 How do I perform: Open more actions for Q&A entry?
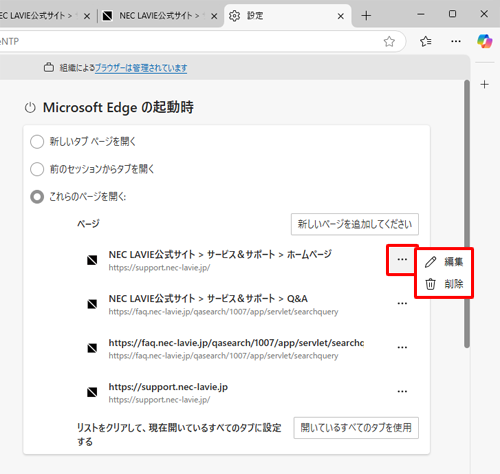point(402,303)
